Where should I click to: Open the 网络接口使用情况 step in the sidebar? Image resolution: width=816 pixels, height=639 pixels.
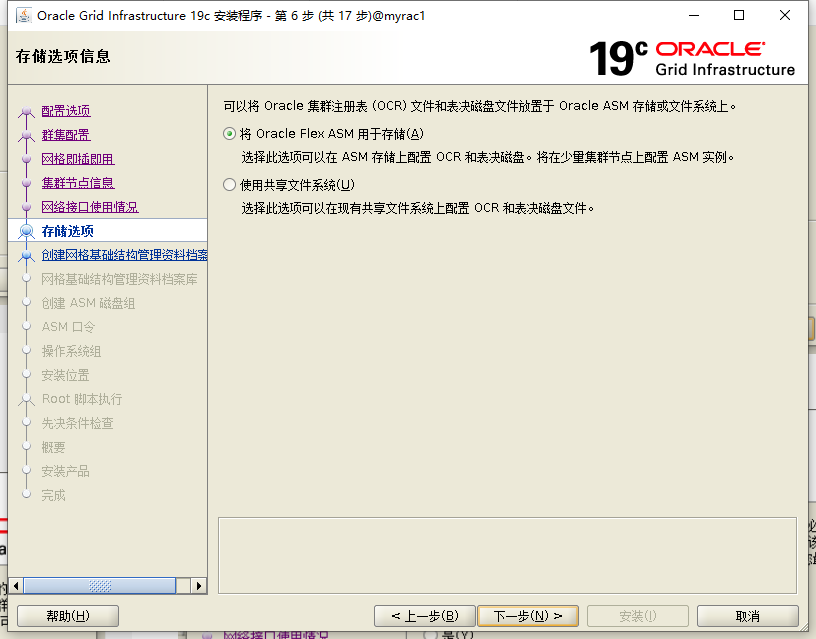90,207
